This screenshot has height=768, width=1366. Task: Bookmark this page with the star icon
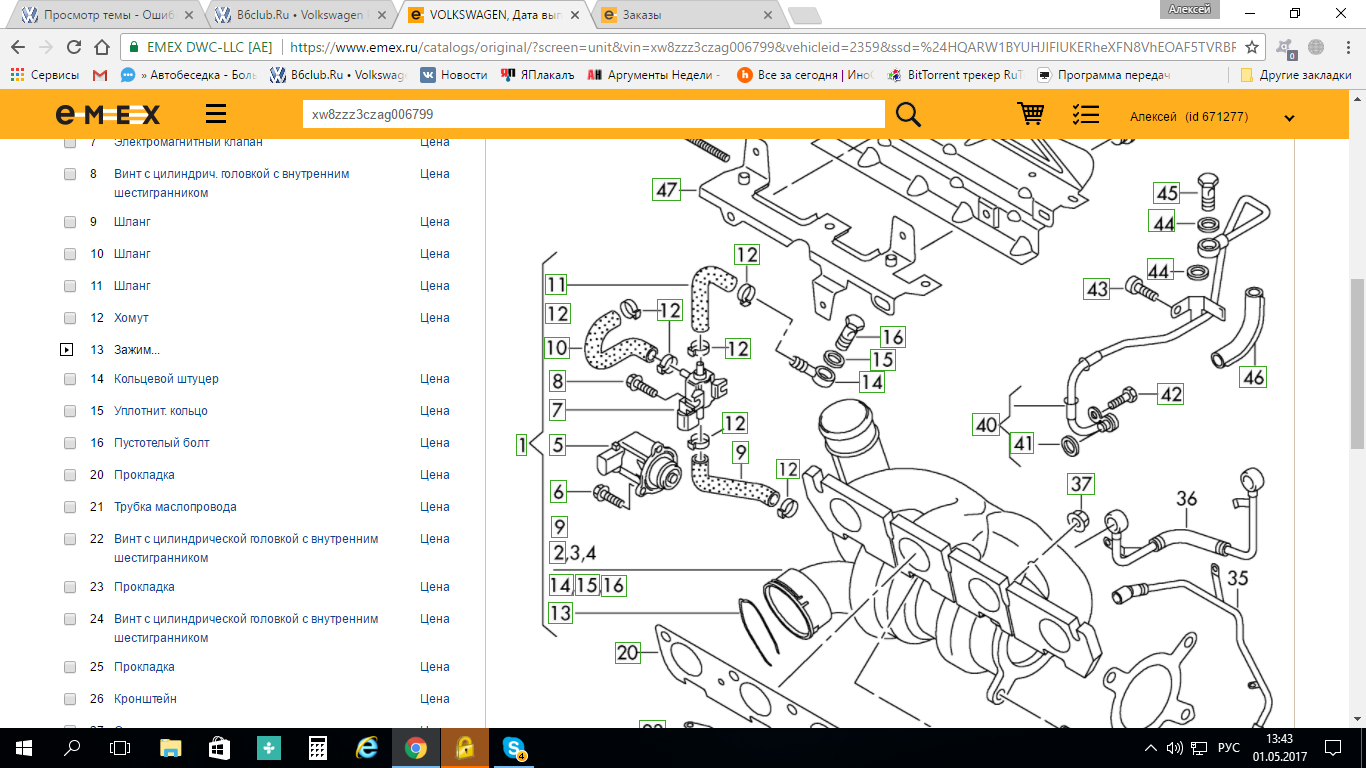[1251, 47]
